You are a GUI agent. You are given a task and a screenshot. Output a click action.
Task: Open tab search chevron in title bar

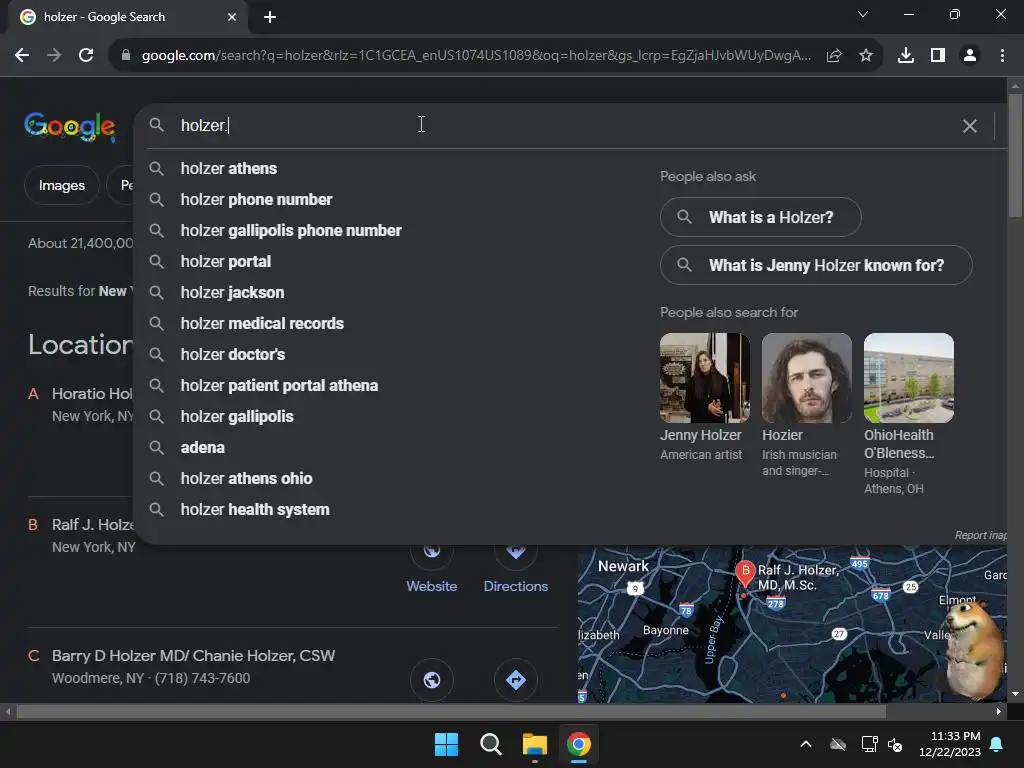click(x=863, y=14)
